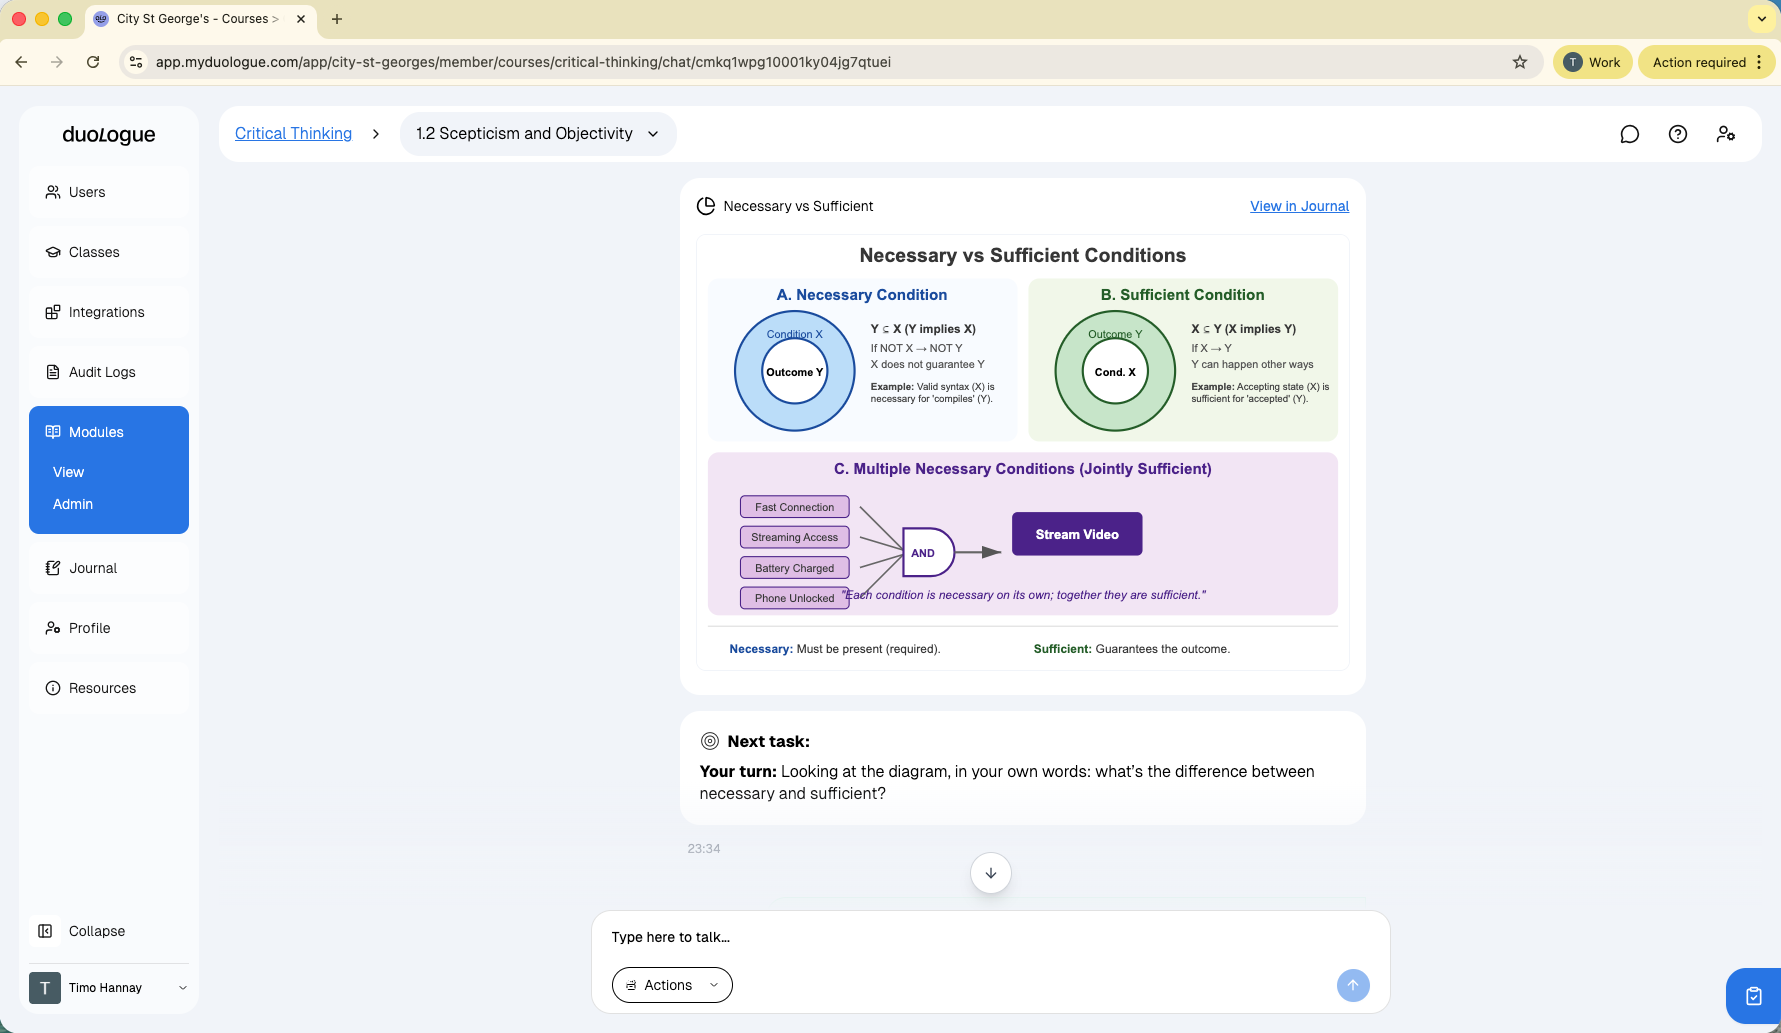Open a new browser tab
The height and width of the screenshot is (1033, 1781).
337,19
